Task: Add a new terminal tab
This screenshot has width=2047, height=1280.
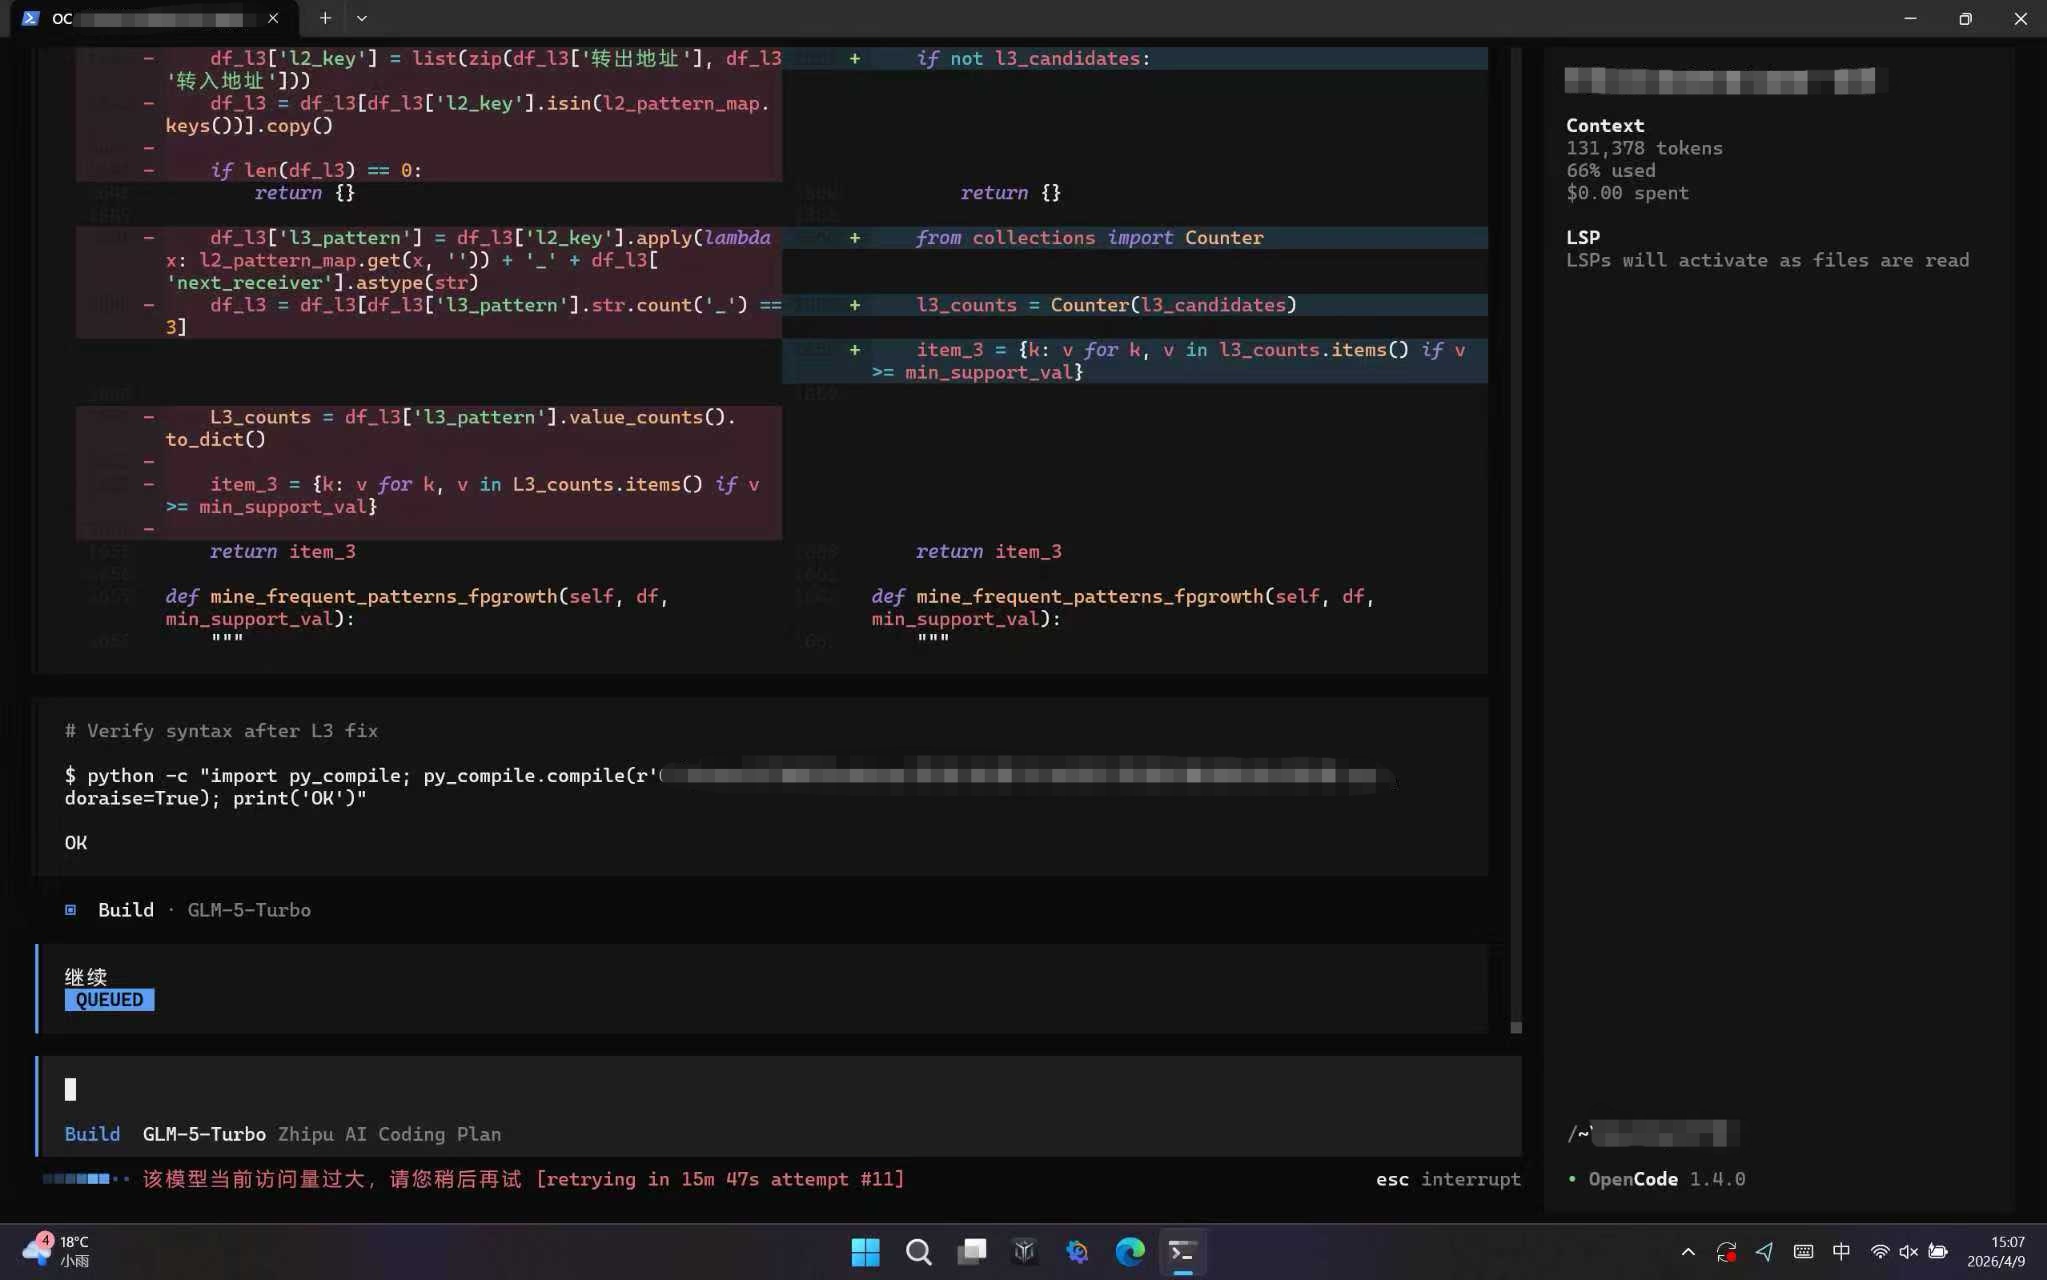Action: pyautogui.click(x=325, y=18)
